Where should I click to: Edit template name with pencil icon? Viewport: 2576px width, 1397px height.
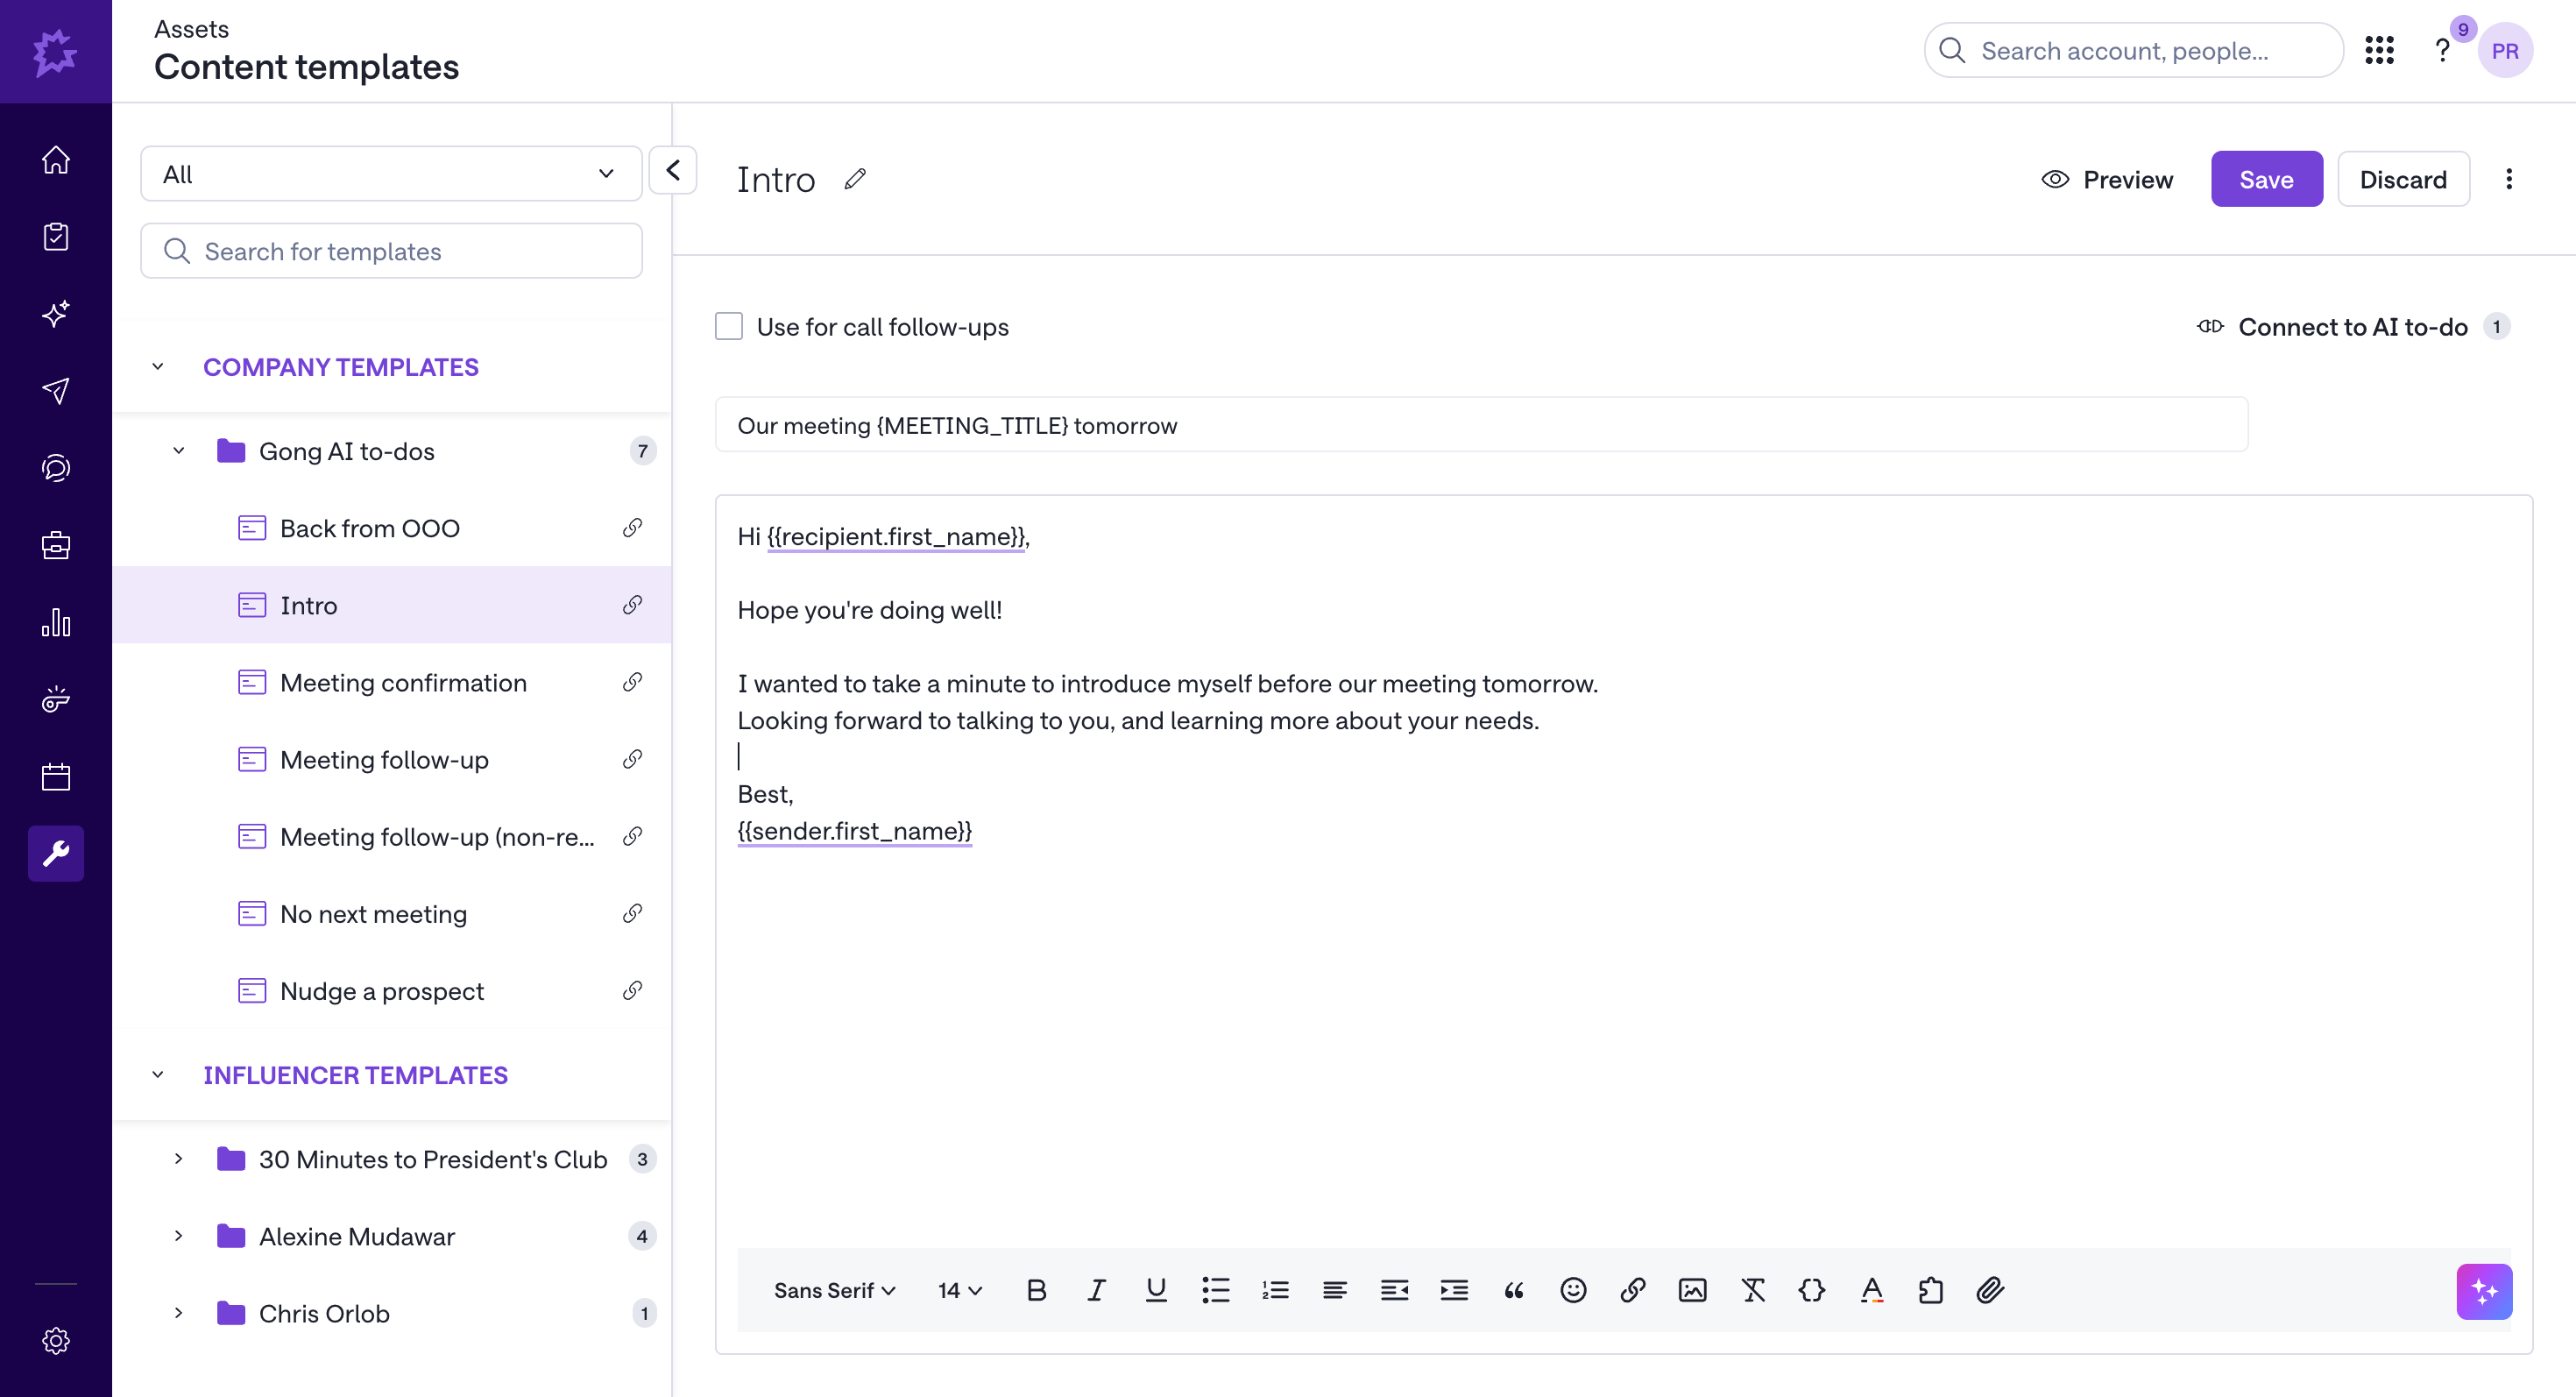(855, 179)
